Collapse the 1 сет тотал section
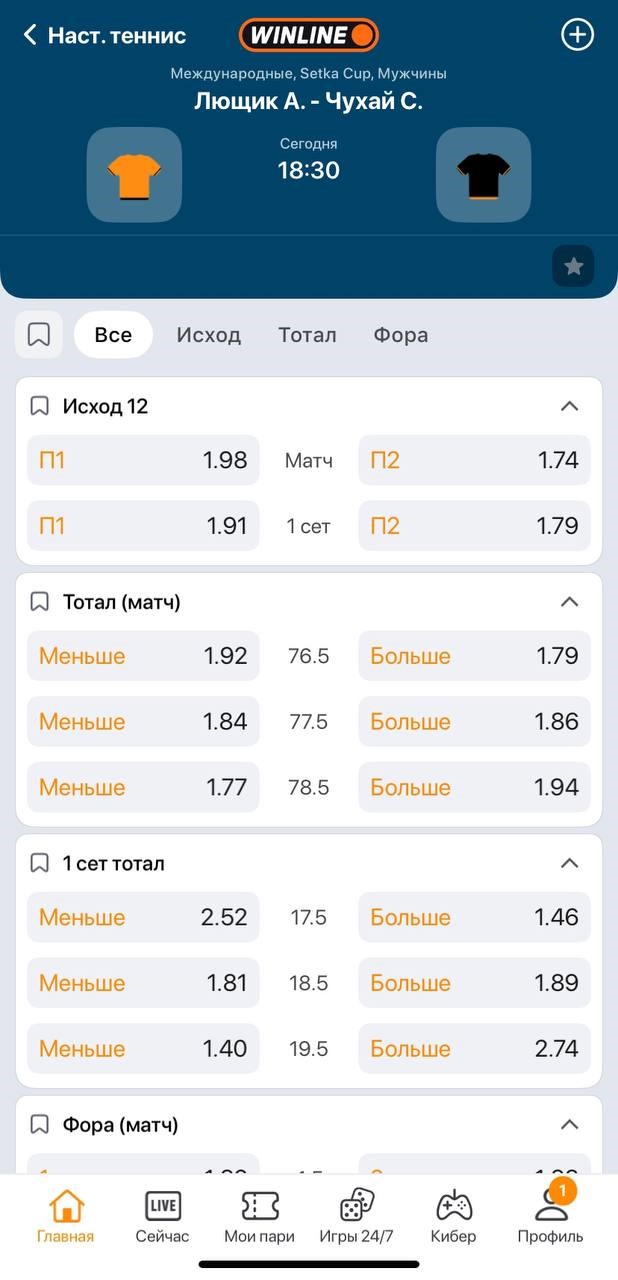The height and width of the screenshot is (1280, 618). (569, 863)
